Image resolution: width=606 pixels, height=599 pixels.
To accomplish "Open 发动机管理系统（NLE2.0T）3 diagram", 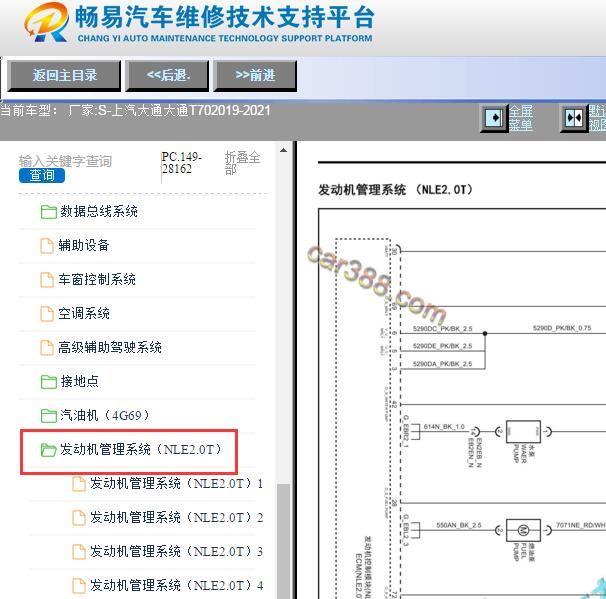I will click(177, 551).
